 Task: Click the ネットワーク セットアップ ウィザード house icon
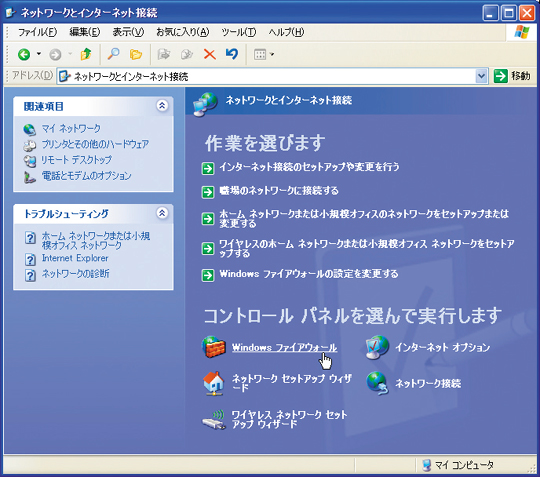pos(214,383)
